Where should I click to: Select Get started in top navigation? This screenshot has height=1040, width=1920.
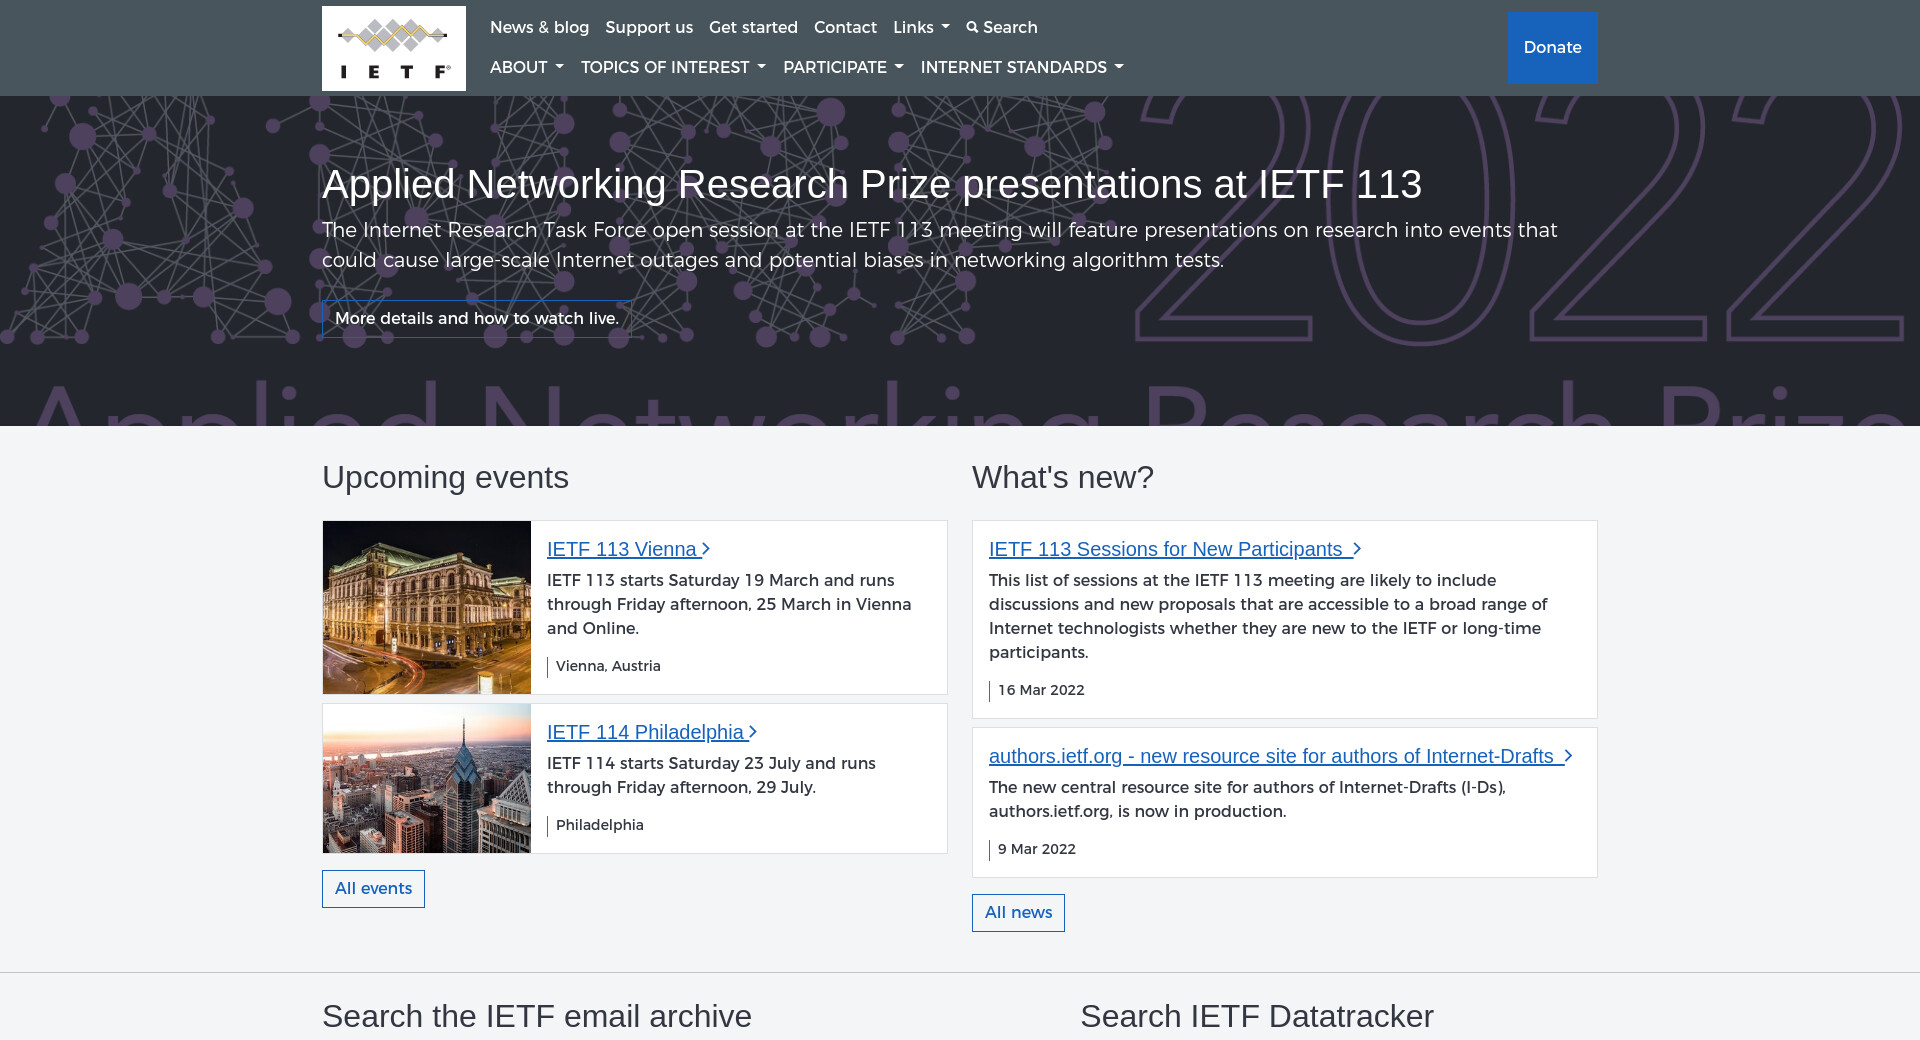(x=753, y=28)
